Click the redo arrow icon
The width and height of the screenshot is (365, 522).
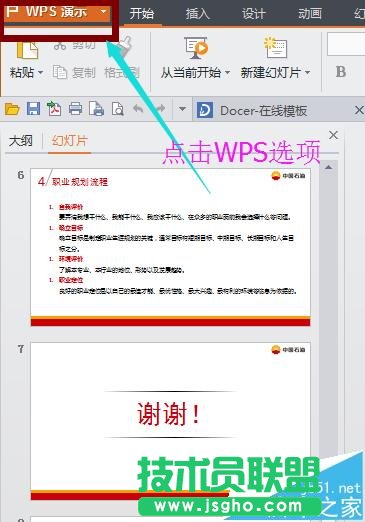(x=160, y=109)
